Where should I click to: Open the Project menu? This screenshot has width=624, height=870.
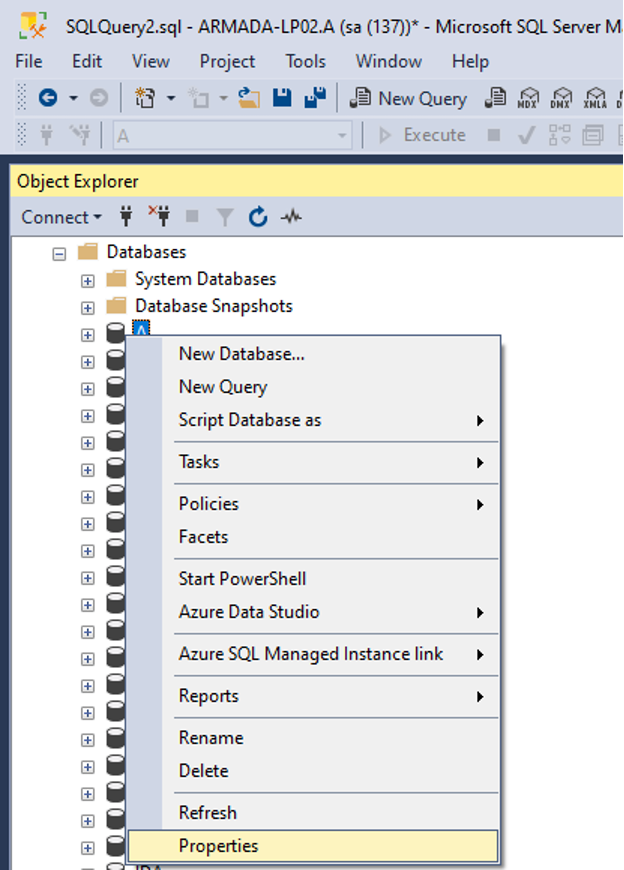tap(227, 61)
